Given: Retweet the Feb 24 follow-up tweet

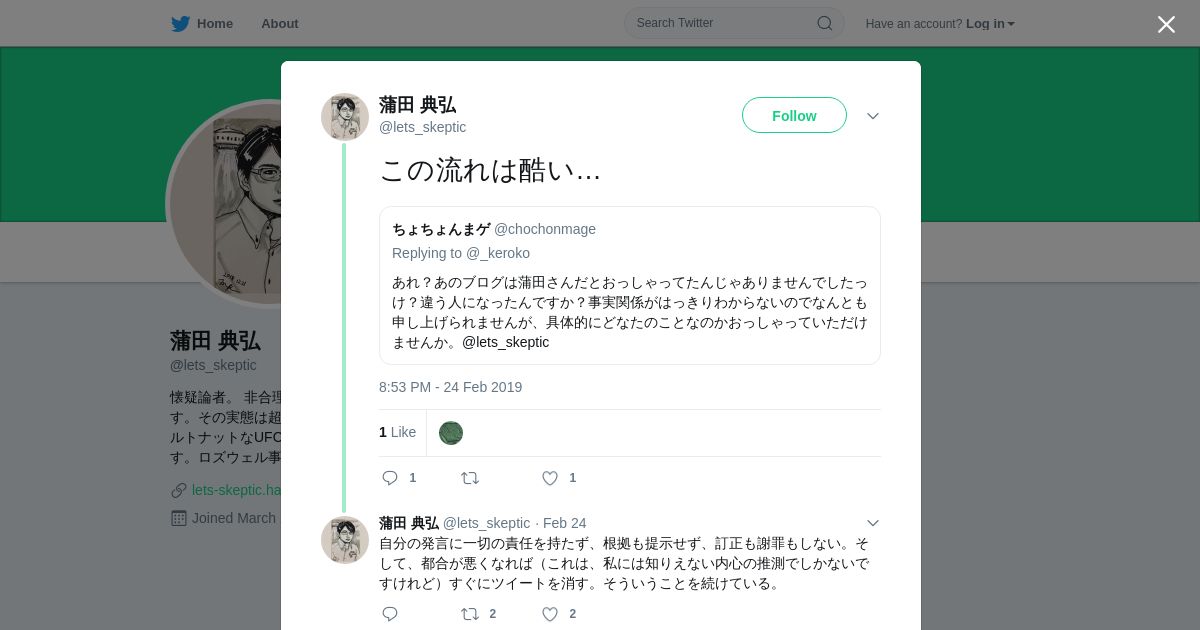Looking at the screenshot, I should coord(470,614).
